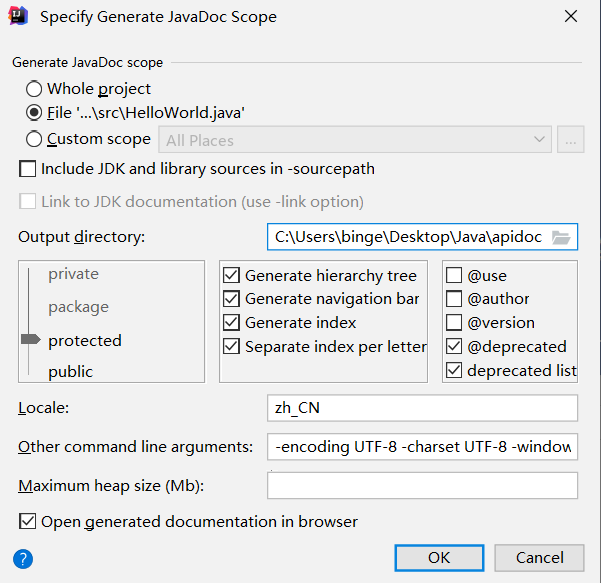601x583 pixels.
Task: Toggle the @deprecated checkbox
Action: pyautogui.click(x=454, y=347)
